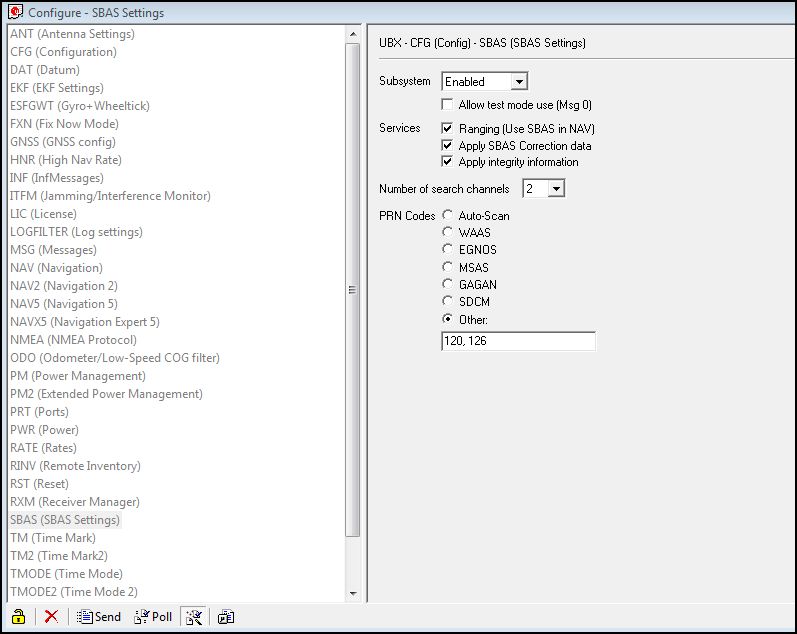Click the Other PRN codes text field
Viewport: 797px width, 634px height.
click(x=517, y=342)
